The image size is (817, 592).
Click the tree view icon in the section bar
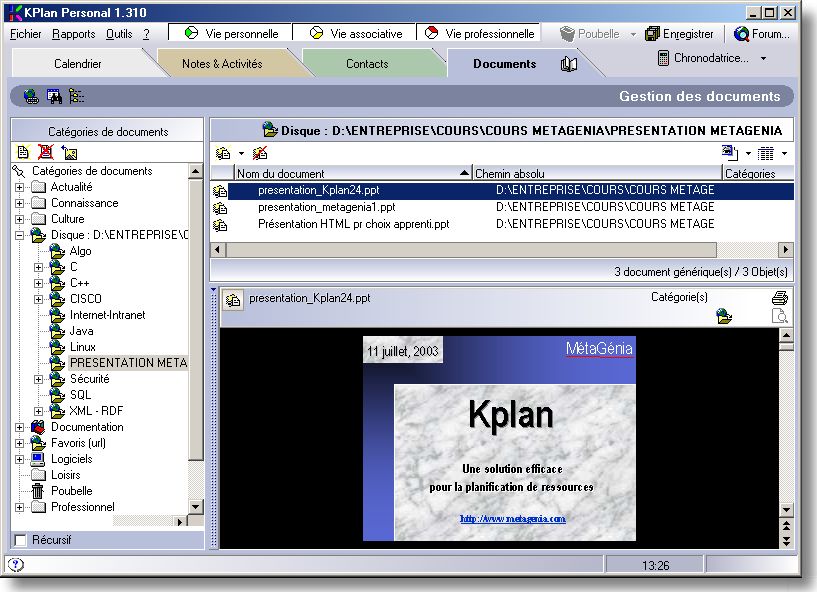(x=77, y=96)
